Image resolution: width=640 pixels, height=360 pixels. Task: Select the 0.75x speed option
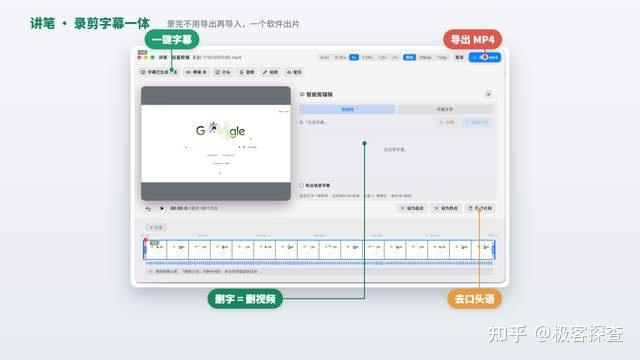[x=340, y=58]
